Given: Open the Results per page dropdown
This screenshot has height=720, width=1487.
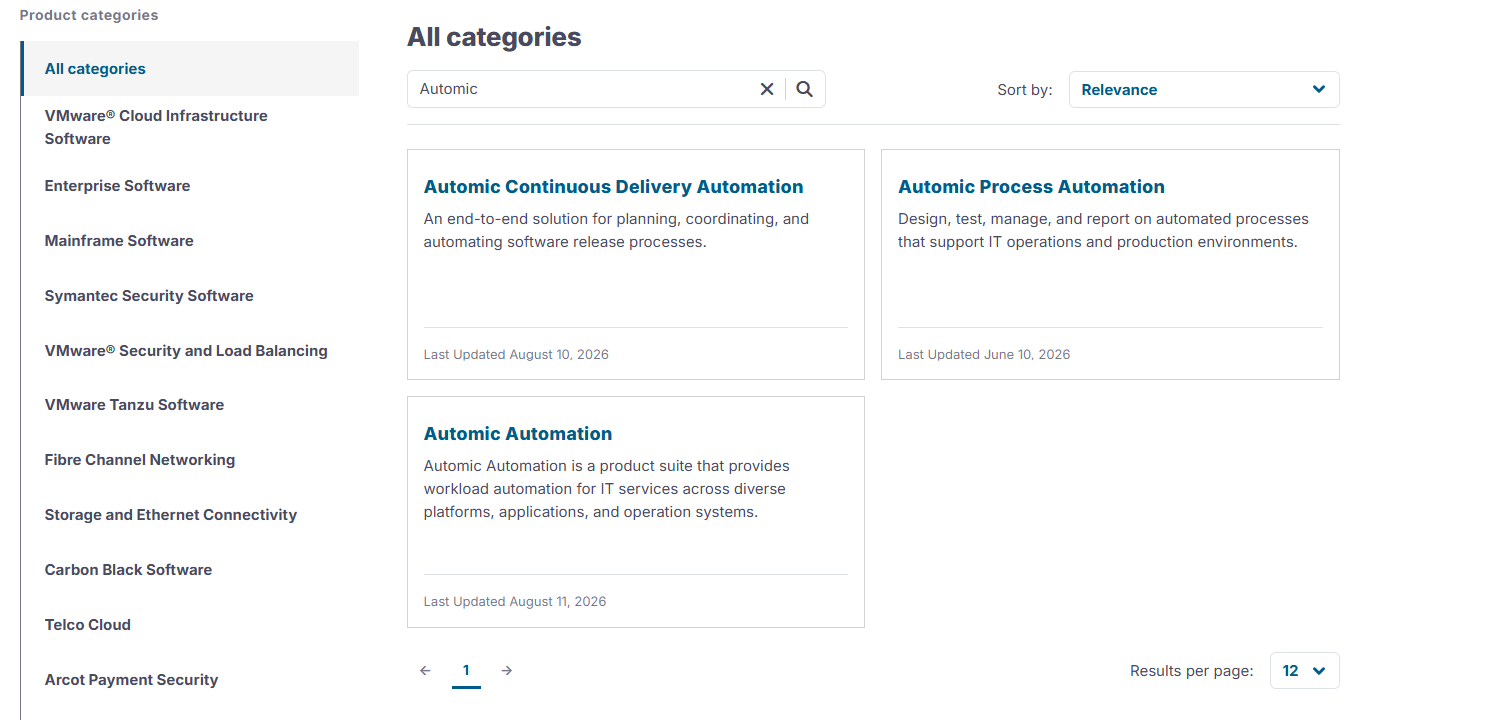Looking at the screenshot, I should pos(1304,671).
